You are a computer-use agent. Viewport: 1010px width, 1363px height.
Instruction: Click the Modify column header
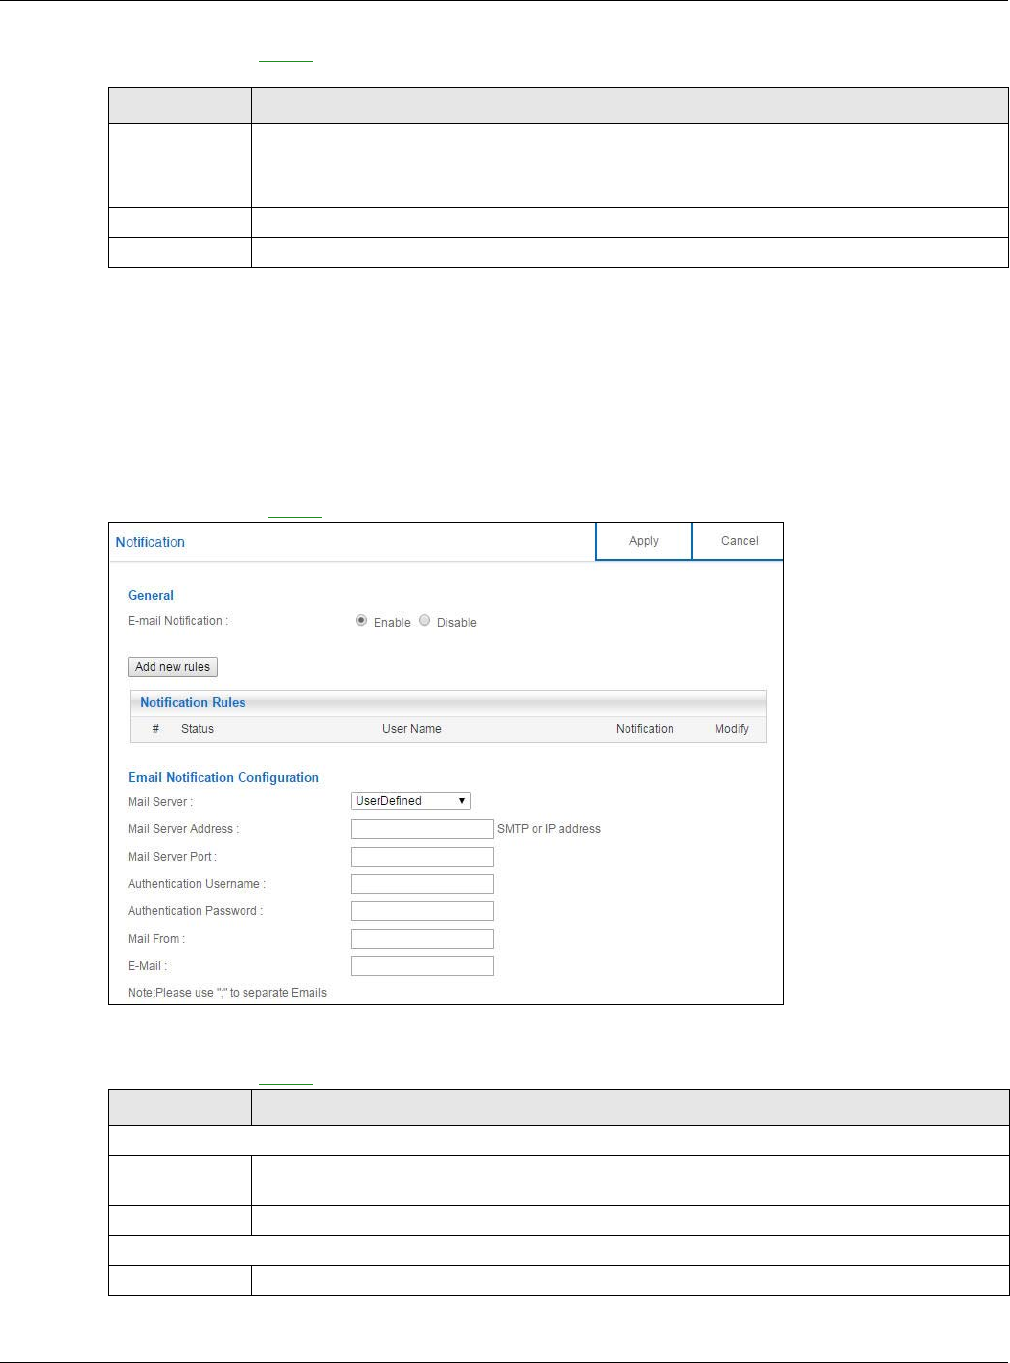click(x=731, y=729)
